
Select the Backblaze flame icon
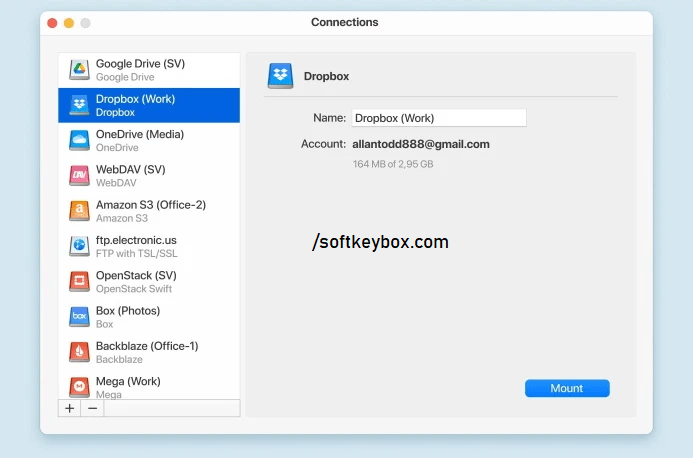click(79, 352)
